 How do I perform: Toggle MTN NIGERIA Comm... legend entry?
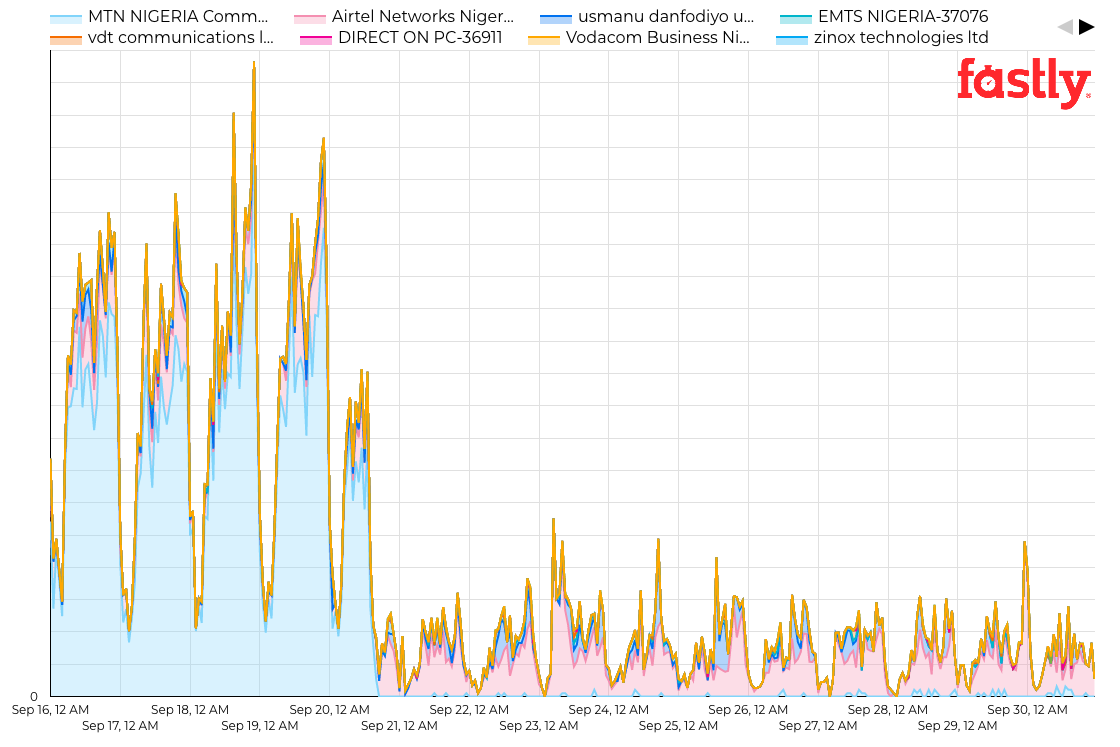coord(159,16)
